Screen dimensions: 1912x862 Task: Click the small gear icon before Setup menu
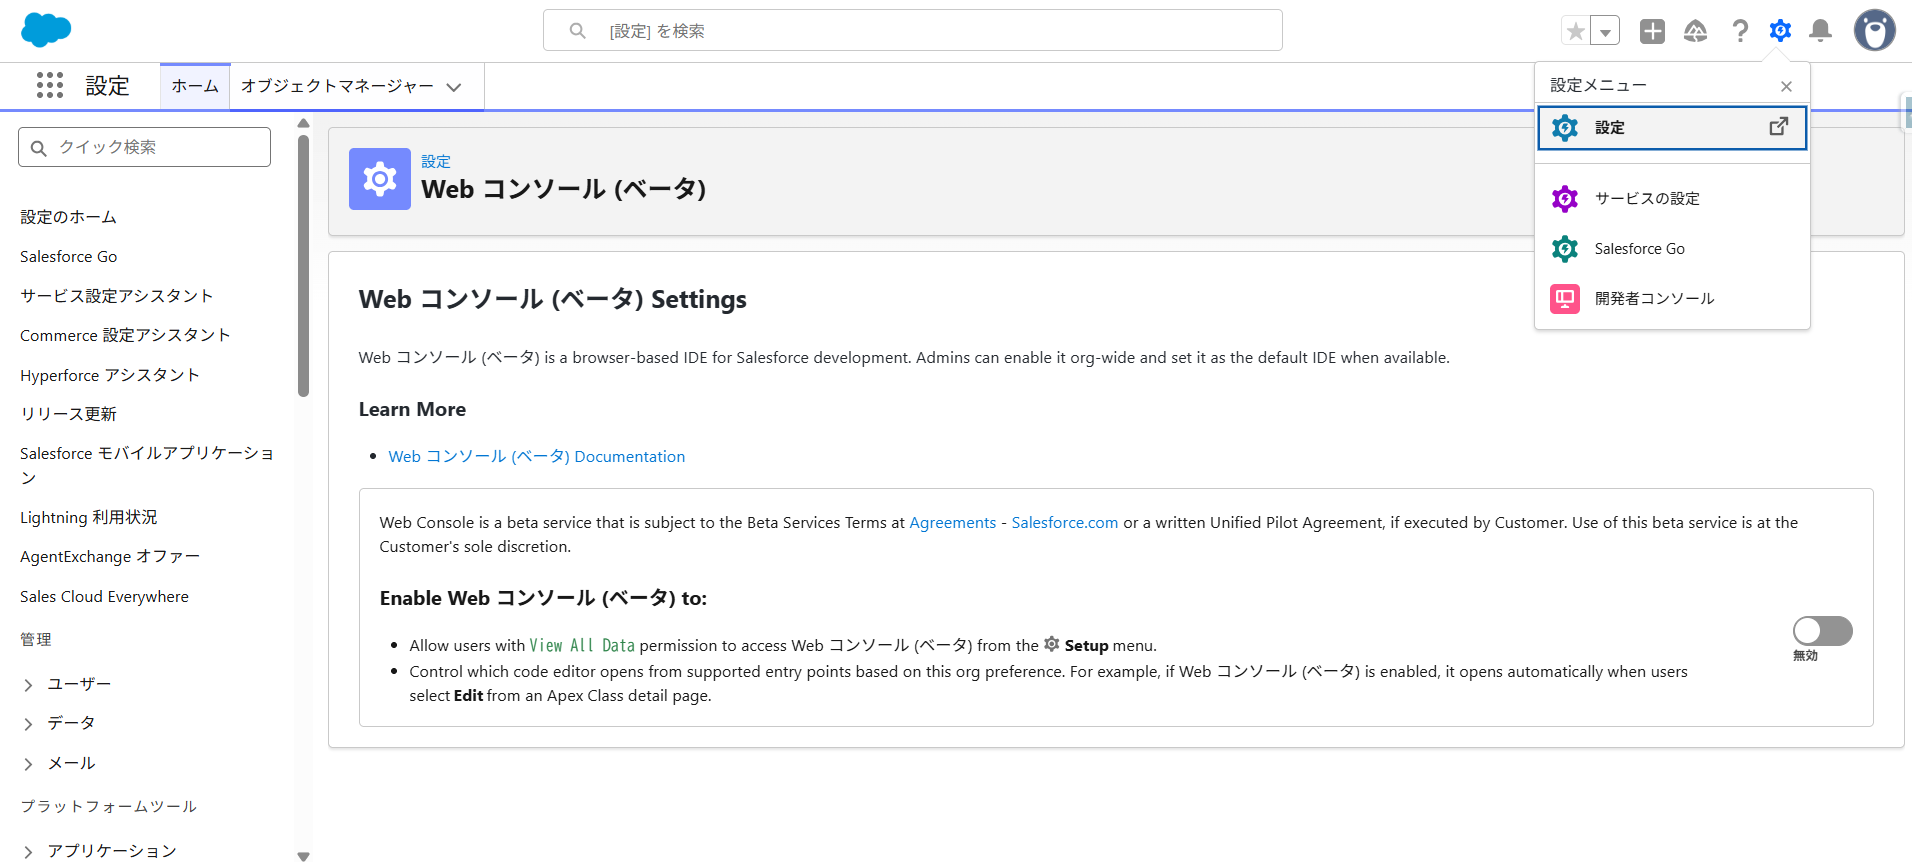point(1052,644)
